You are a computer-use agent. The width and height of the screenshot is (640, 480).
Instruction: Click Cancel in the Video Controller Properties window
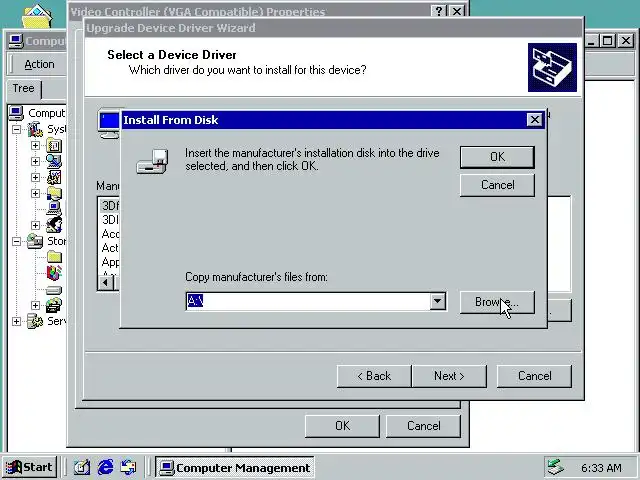click(423, 426)
